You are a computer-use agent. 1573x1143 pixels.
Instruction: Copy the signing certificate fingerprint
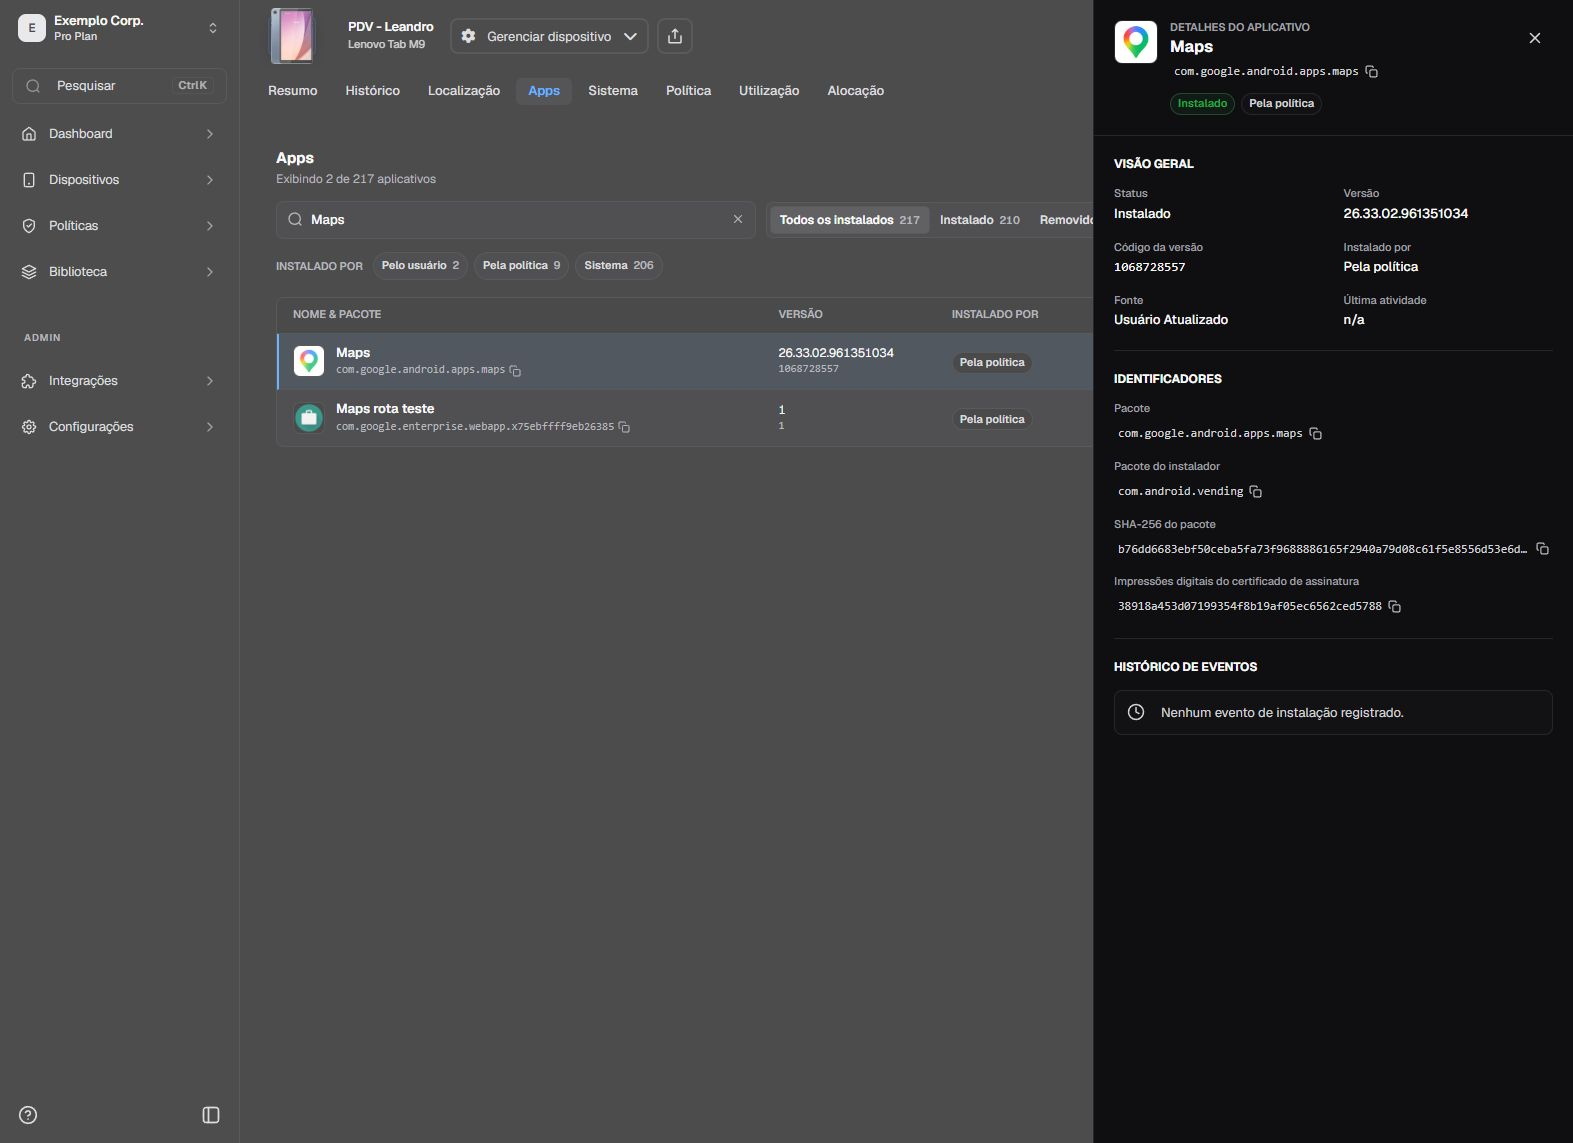[x=1395, y=607]
